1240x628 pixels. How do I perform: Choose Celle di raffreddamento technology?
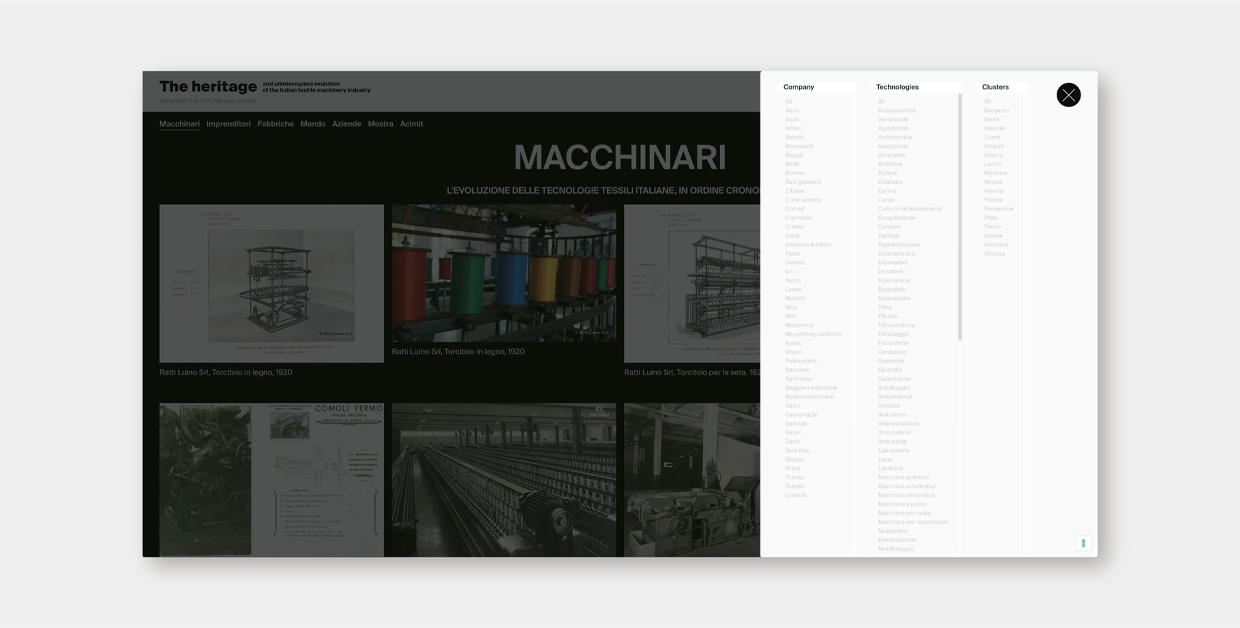click(x=910, y=209)
